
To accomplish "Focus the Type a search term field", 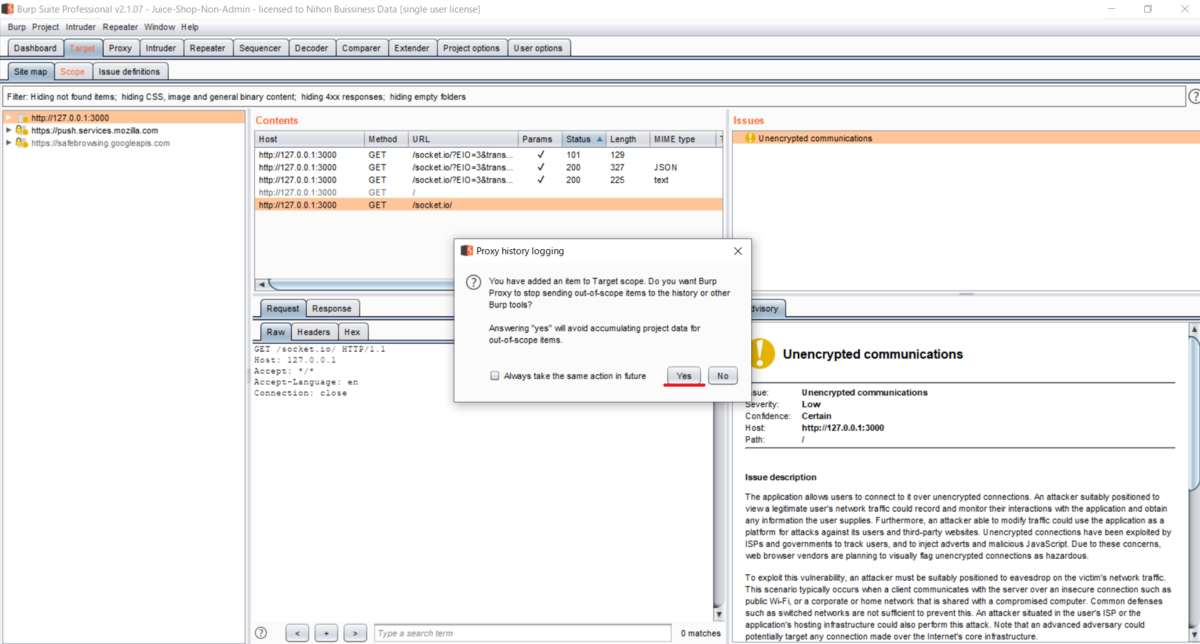I will click(x=523, y=633).
